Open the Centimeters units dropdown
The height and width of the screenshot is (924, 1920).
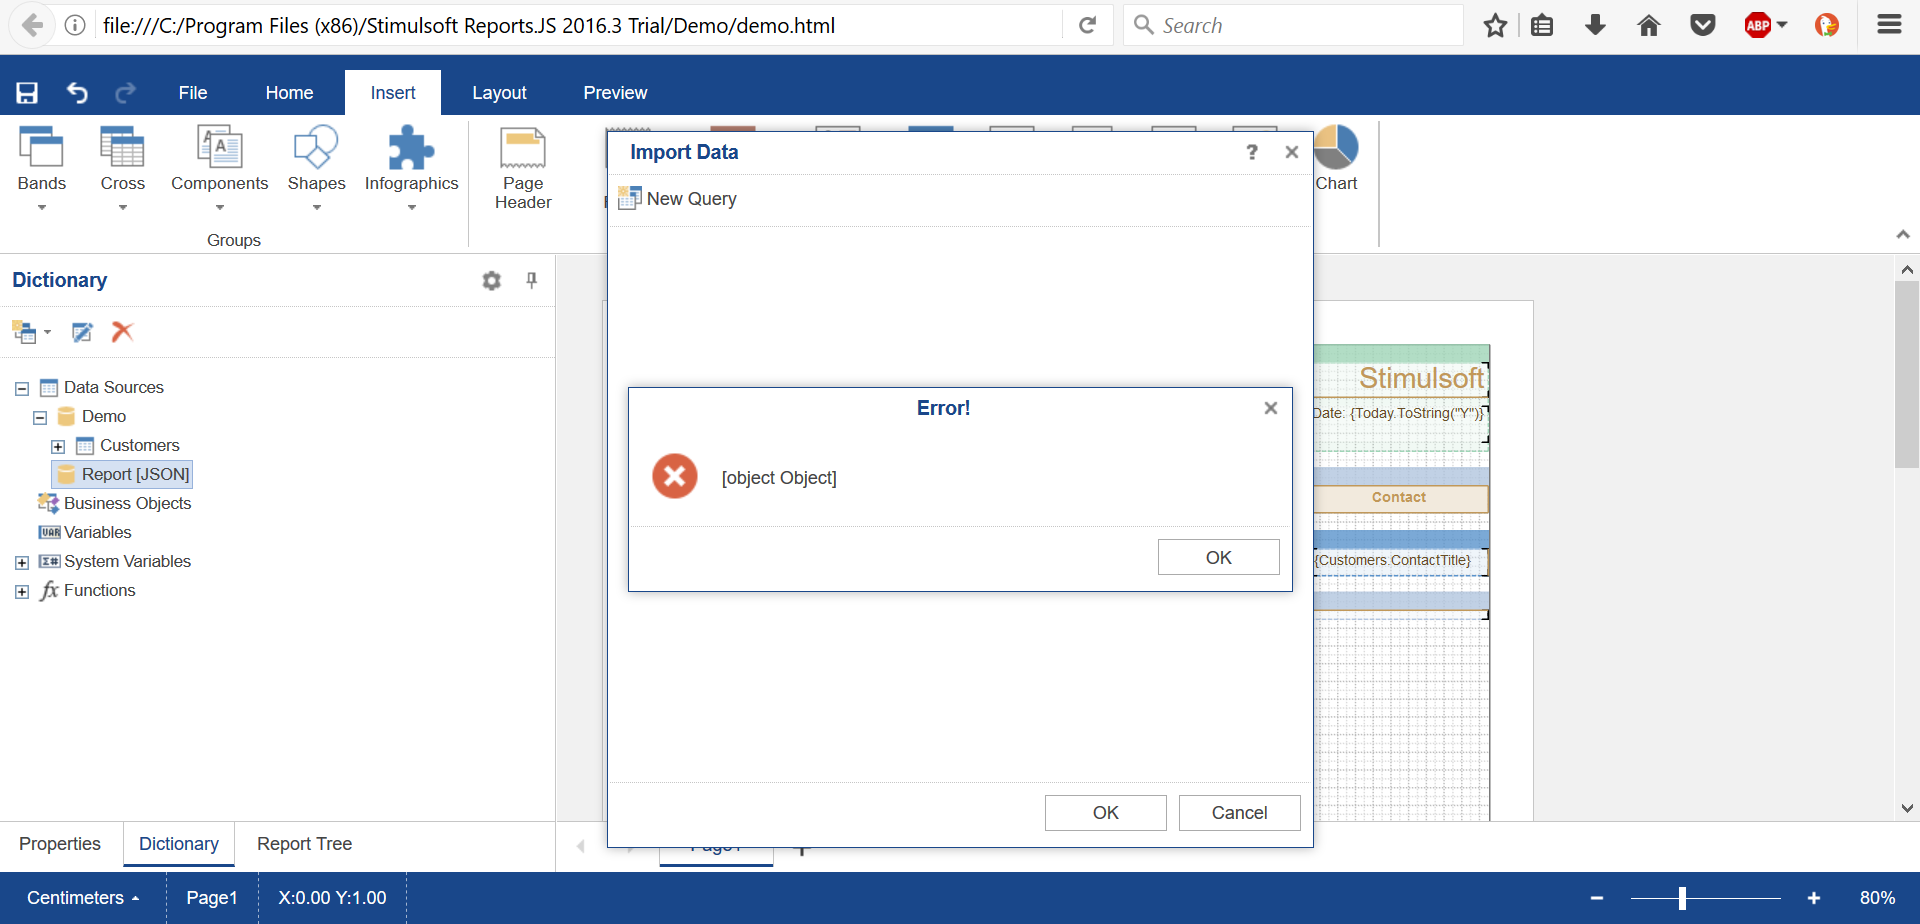coord(83,898)
